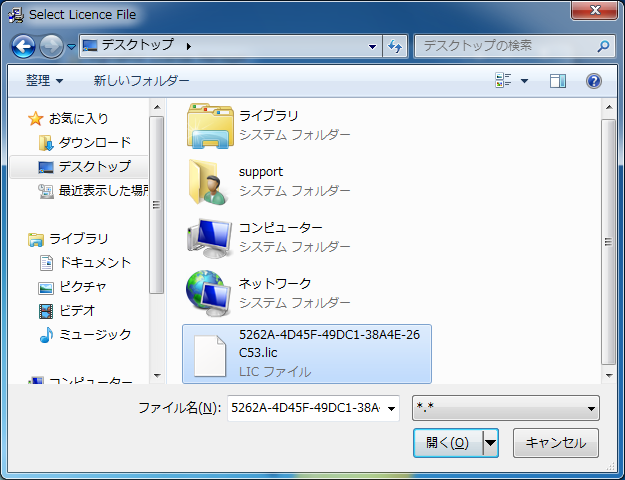Expand the デスクトップ breadcrumb arrow
Viewport: 625px width, 480px height.
tap(189, 47)
